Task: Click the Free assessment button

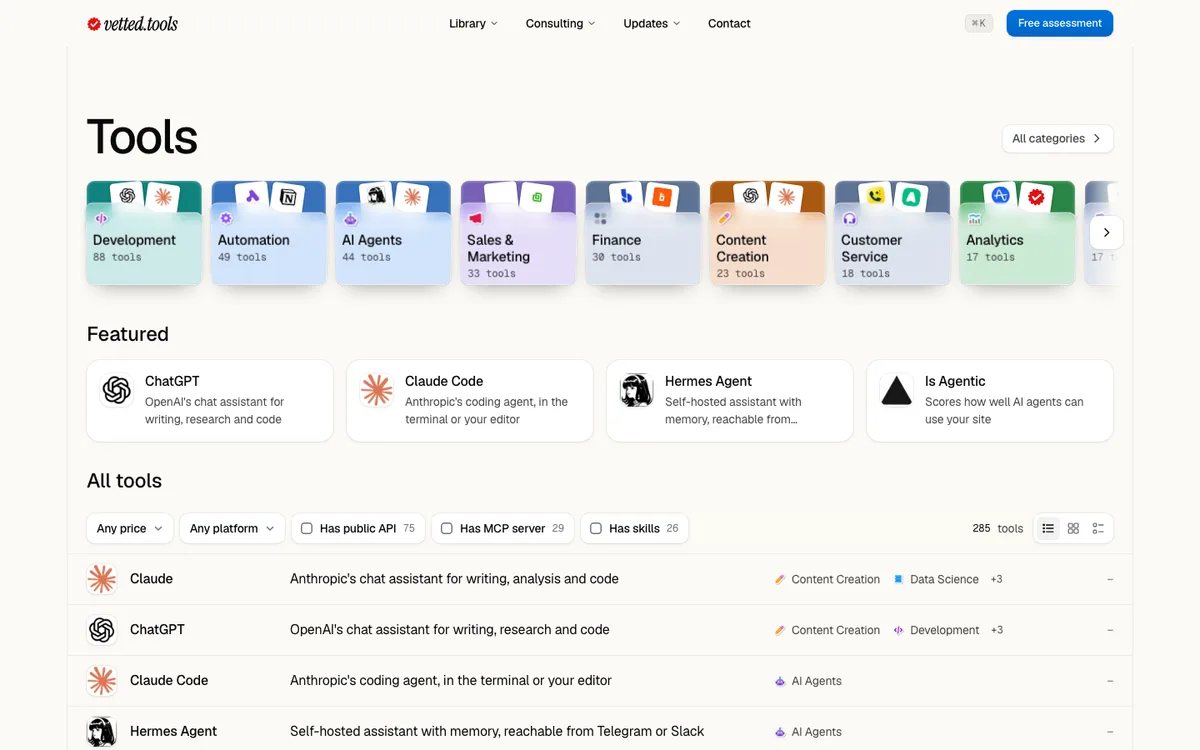Action: [x=1059, y=23]
